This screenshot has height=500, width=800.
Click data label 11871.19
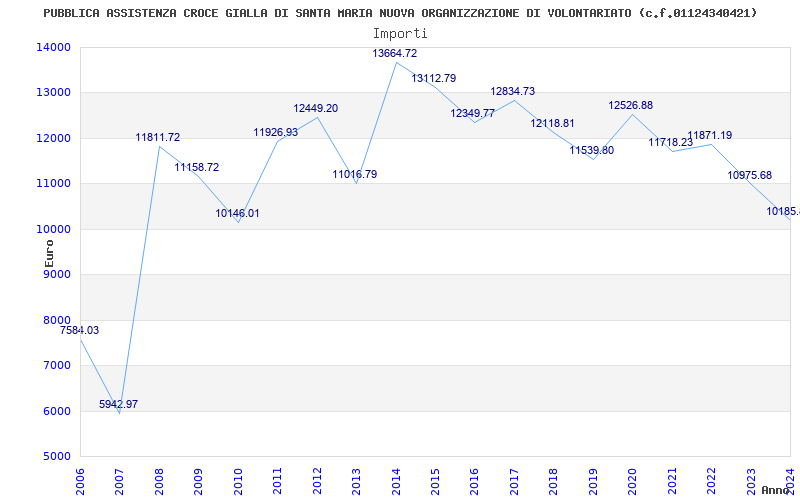pyautogui.click(x=710, y=135)
